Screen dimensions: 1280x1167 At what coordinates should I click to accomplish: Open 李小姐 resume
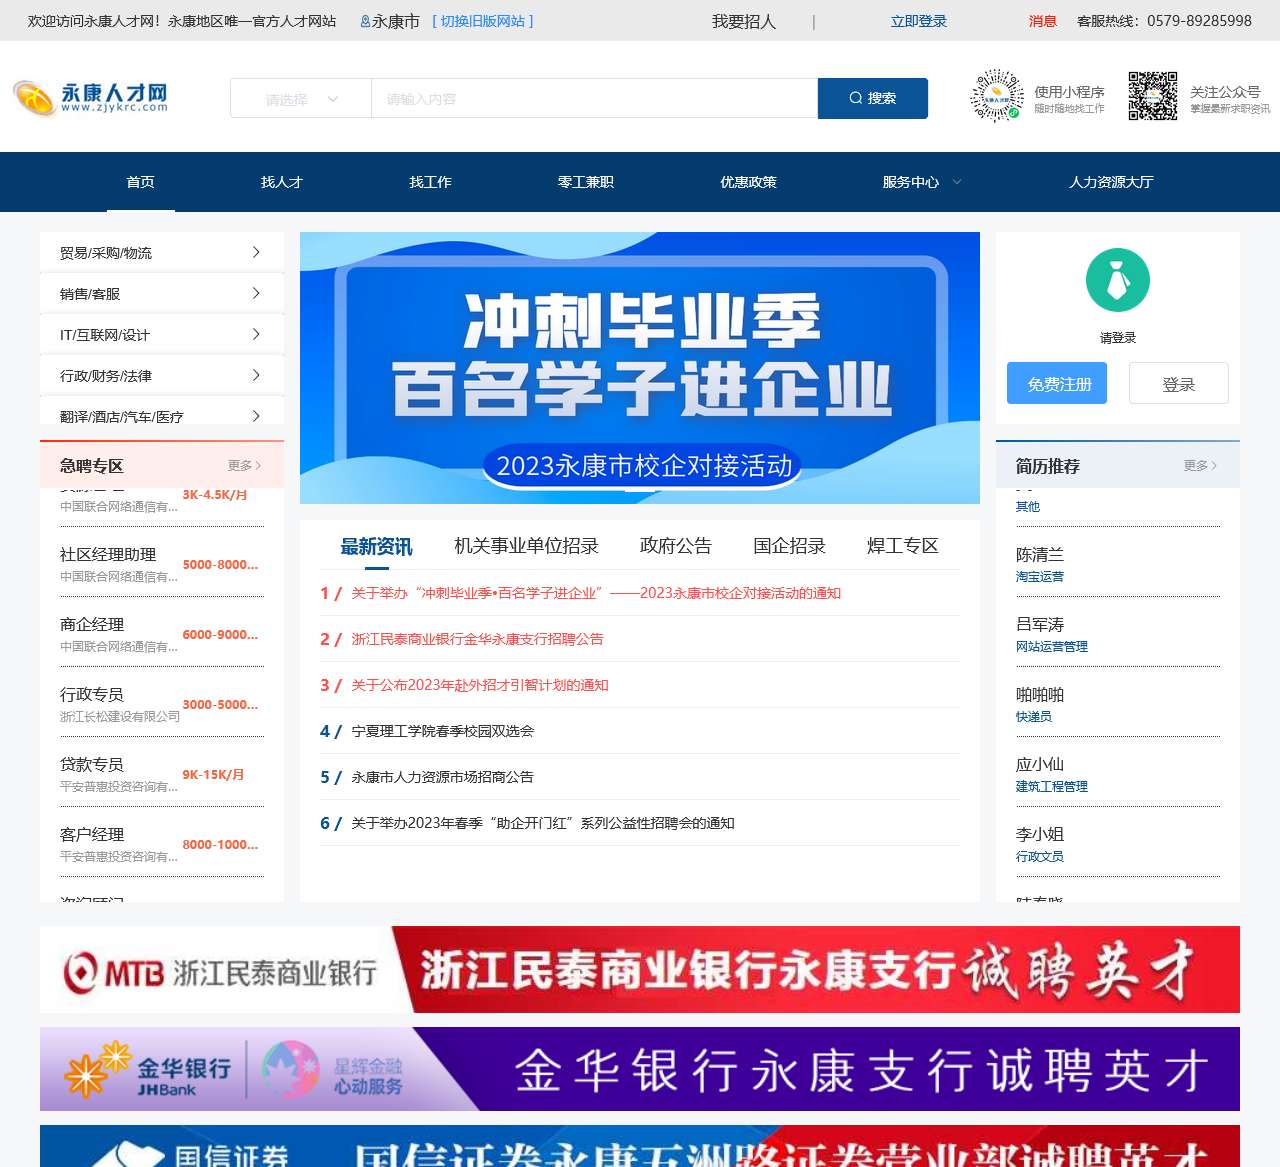1040,834
